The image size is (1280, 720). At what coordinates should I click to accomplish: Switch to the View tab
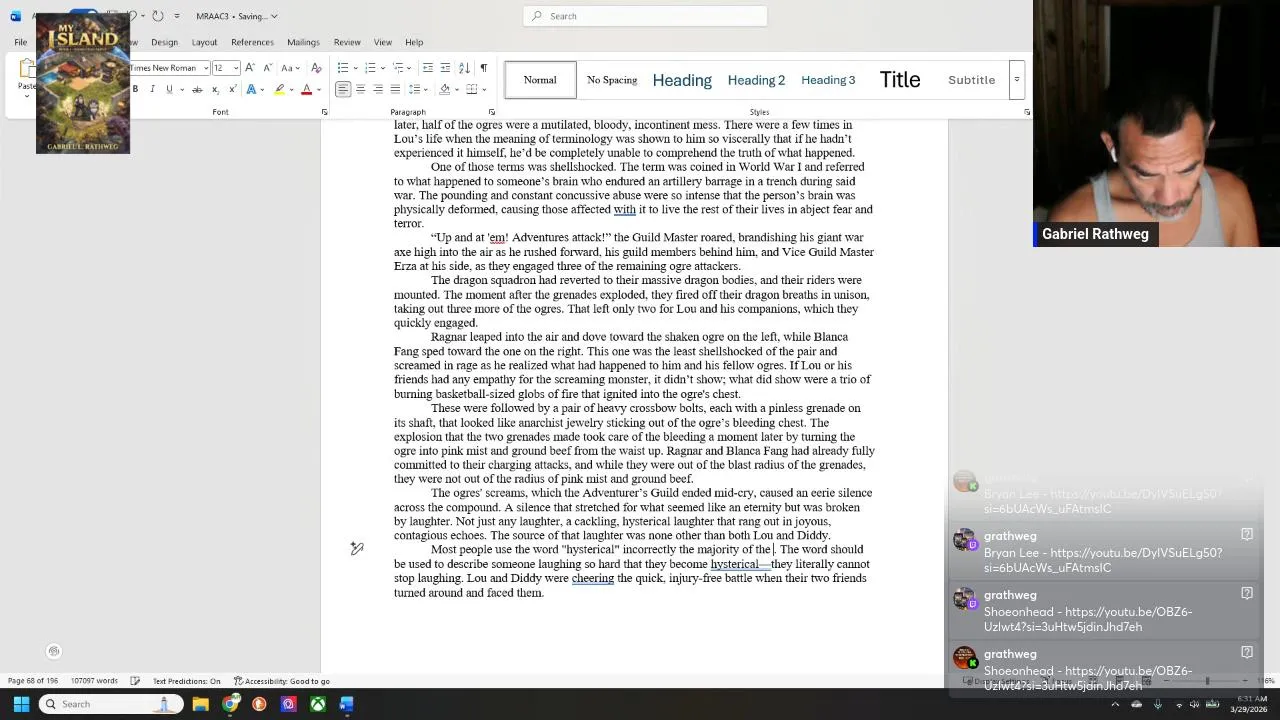382,42
